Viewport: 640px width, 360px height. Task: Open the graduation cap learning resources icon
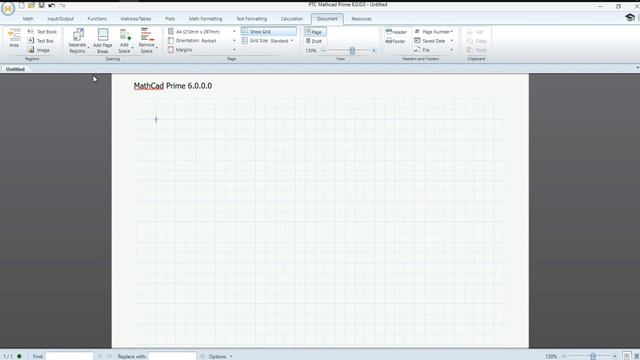pos(630,17)
